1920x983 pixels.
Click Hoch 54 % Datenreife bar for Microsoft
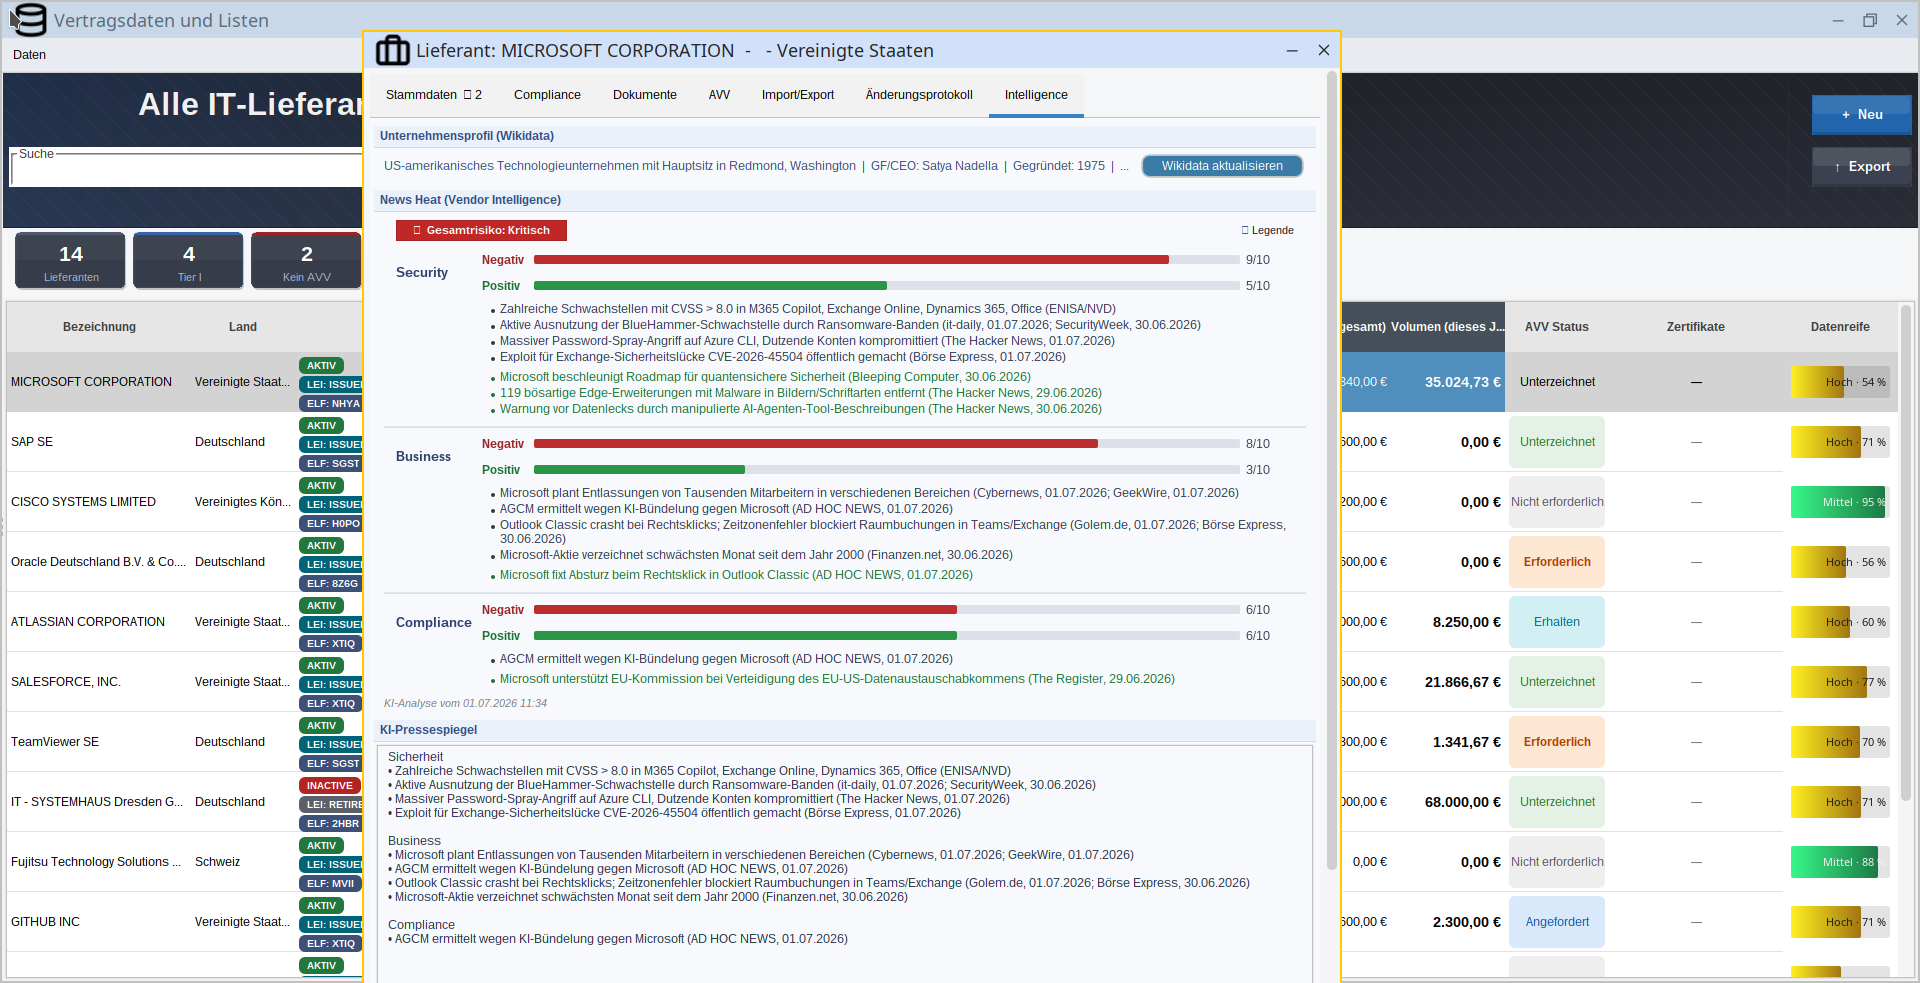pyautogui.click(x=1840, y=382)
